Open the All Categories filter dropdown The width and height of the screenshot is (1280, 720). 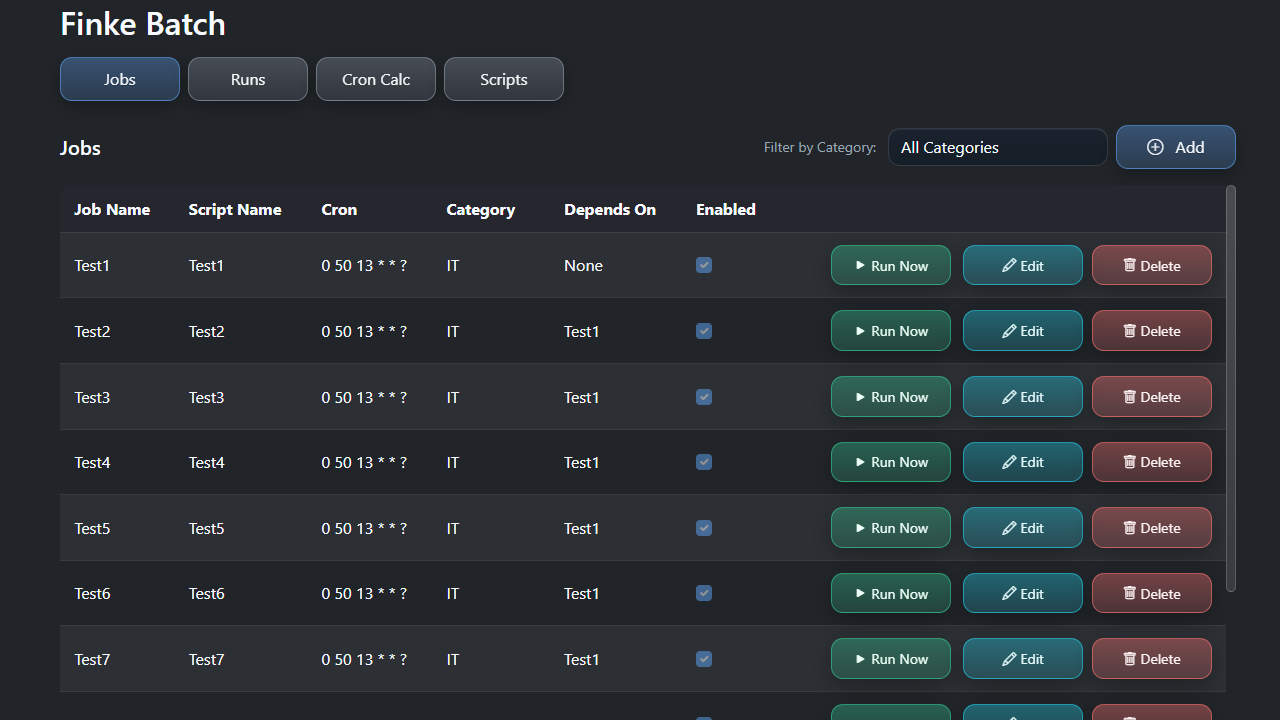pyautogui.click(x=997, y=147)
